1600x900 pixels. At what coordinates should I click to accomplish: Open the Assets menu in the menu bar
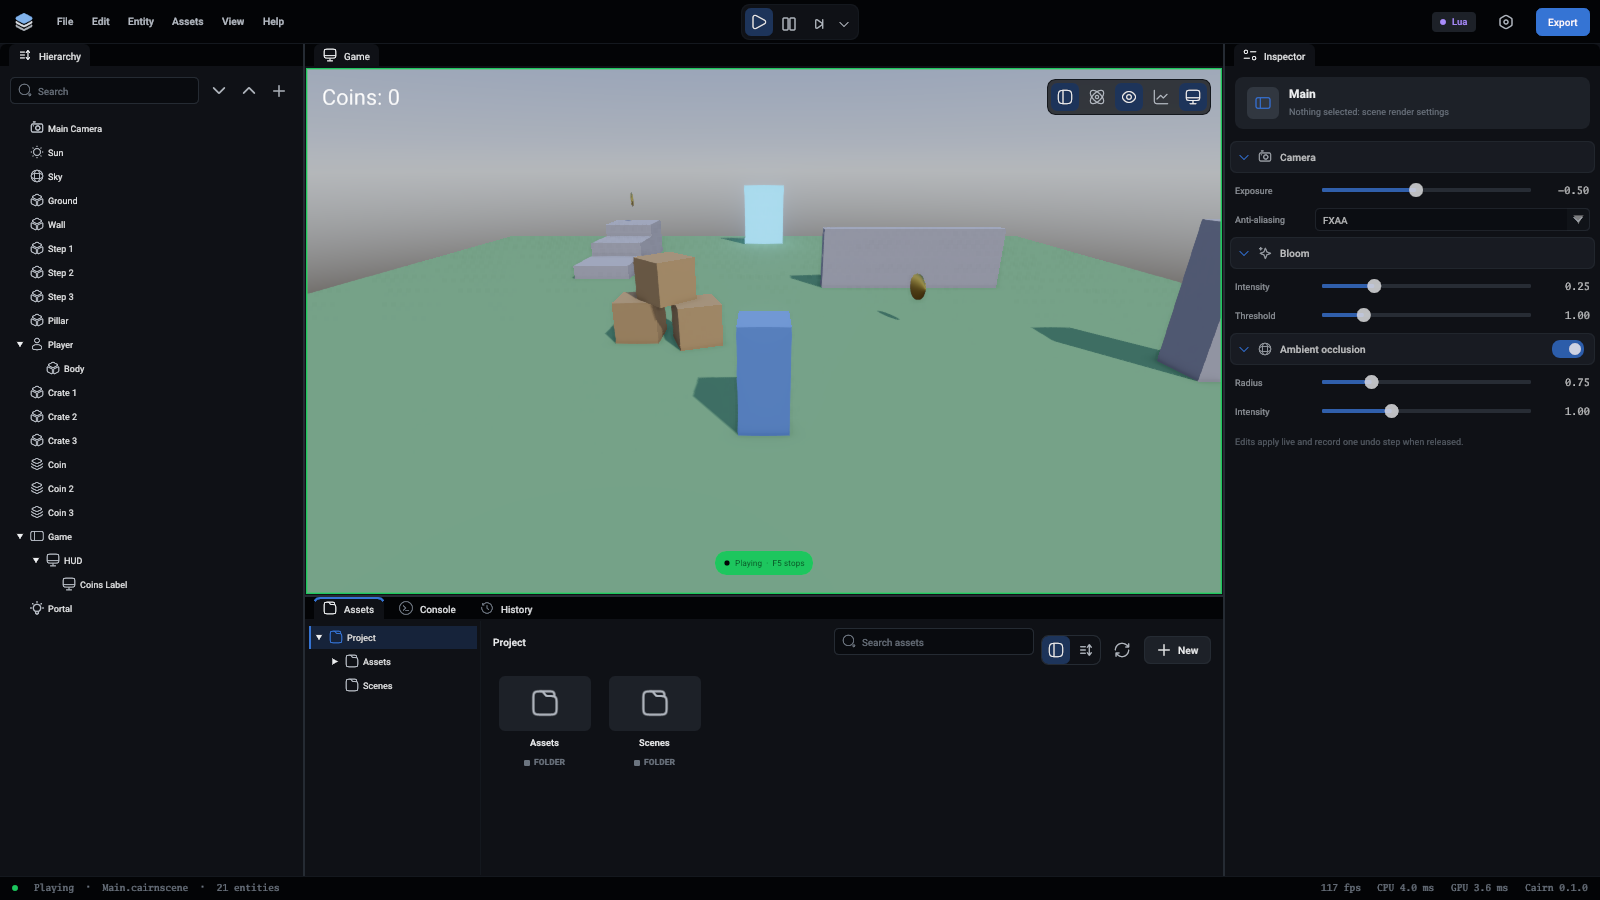click(x=188, y=21)
